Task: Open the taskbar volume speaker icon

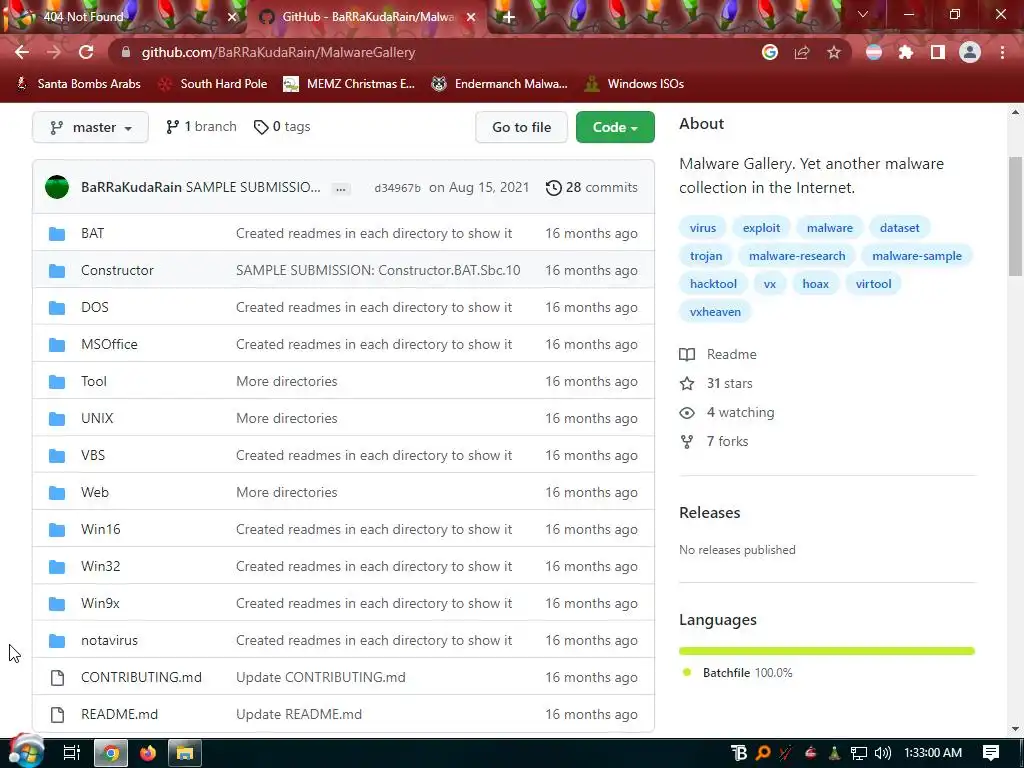Action: [883, 754]
